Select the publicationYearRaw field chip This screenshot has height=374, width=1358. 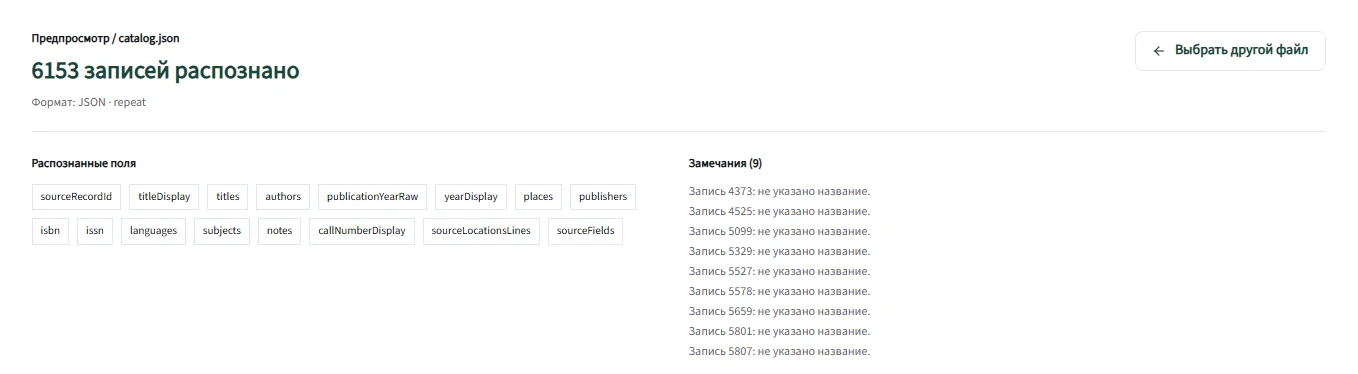coord(372,197)
